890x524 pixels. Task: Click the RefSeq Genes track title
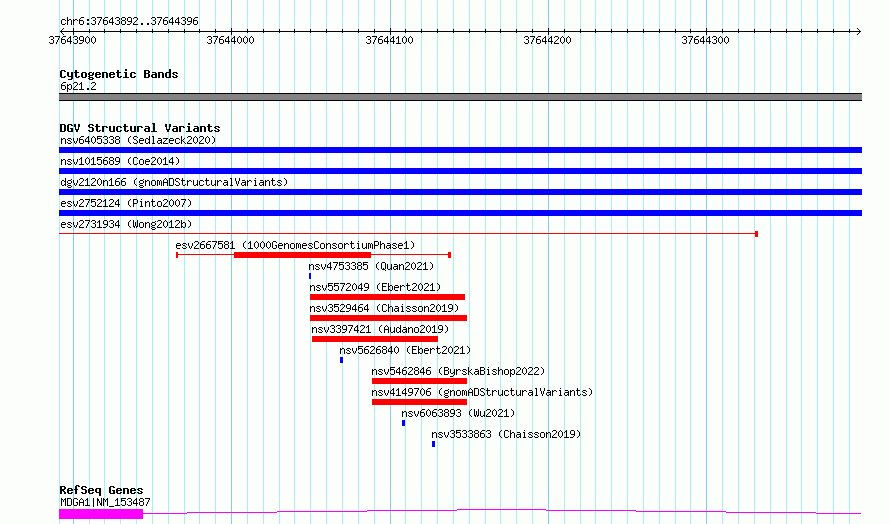(x=101, y=490)
